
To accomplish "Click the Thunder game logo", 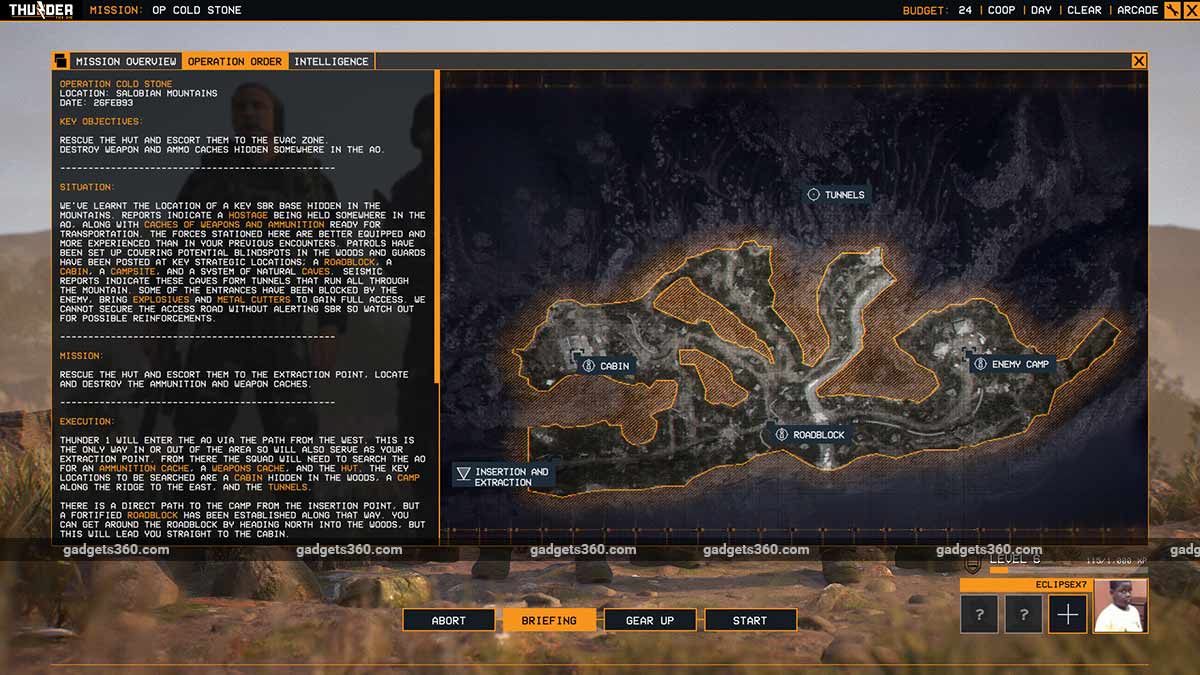I will 40,10.
